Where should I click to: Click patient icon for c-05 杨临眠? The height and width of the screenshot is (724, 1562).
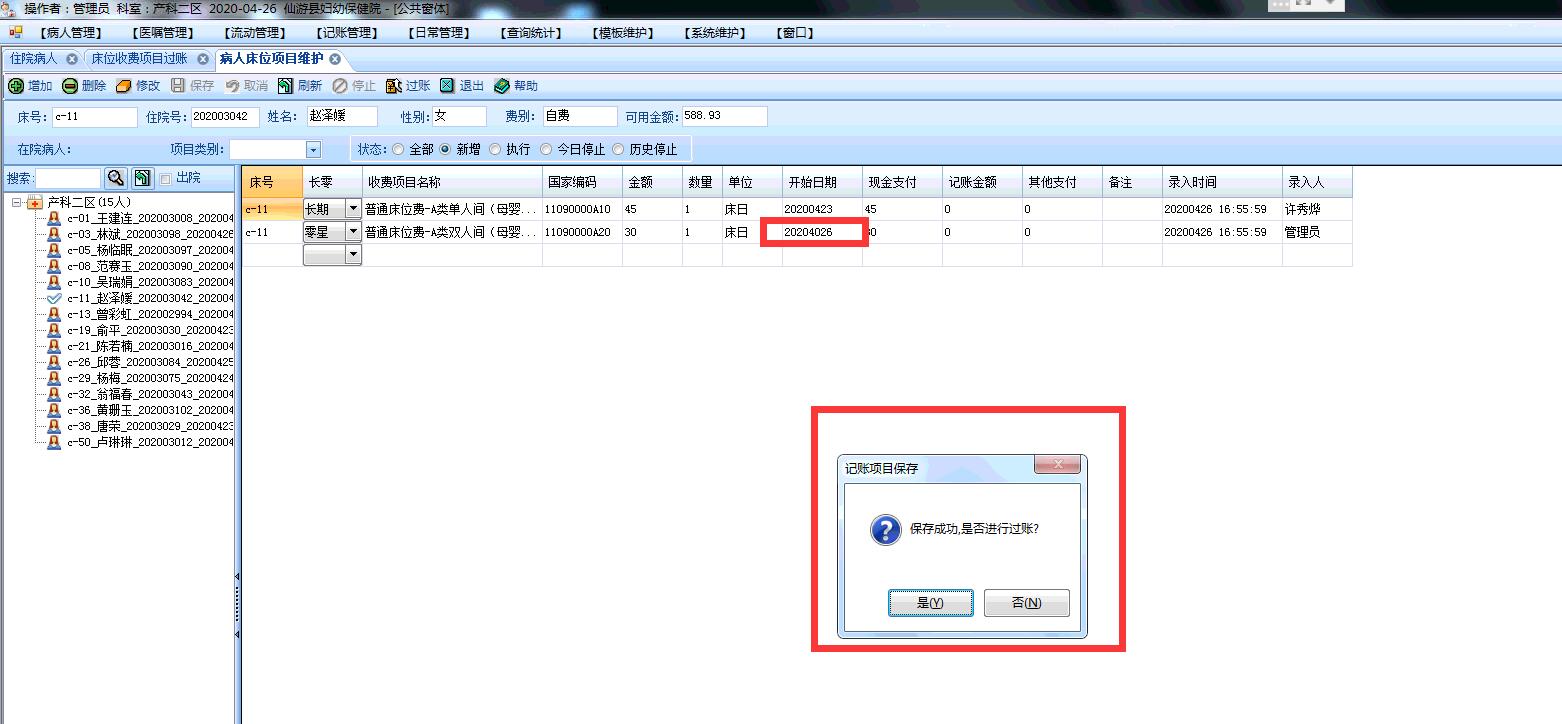pos(54,250)
